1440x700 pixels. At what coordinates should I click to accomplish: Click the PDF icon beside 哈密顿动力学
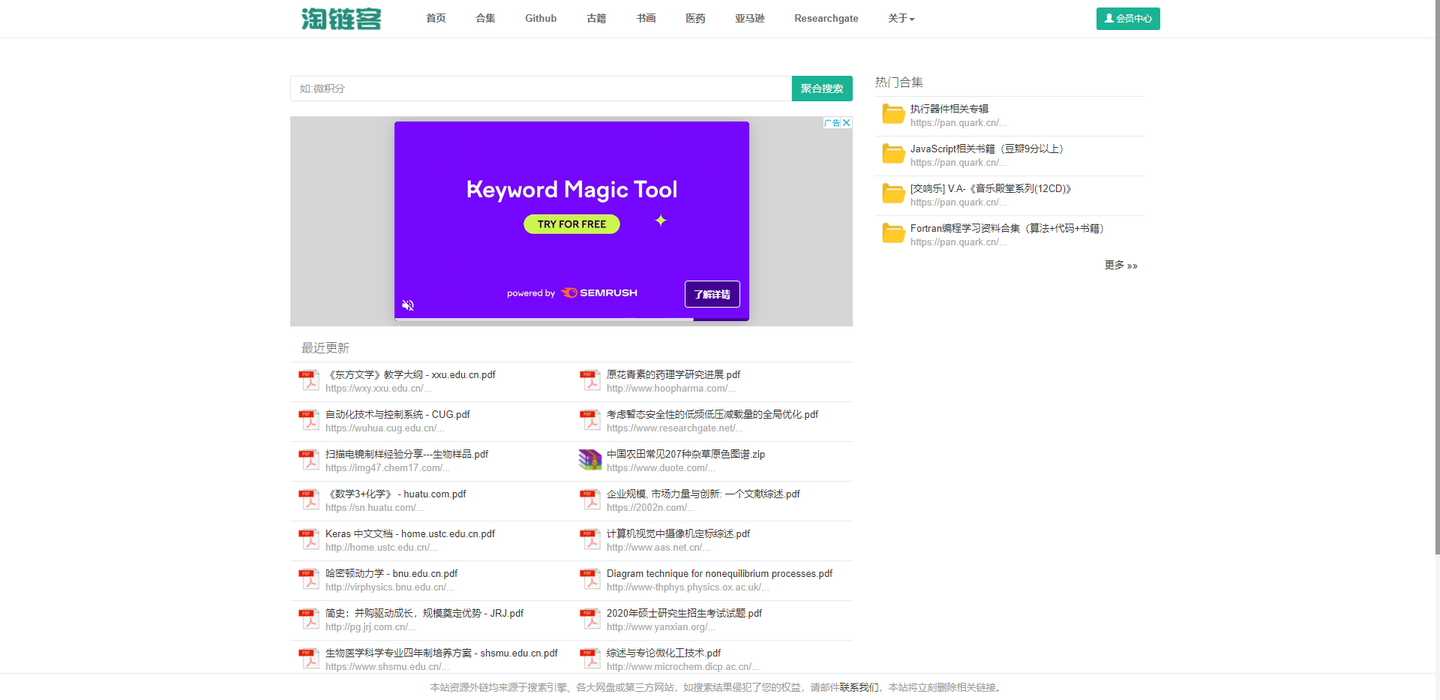309,580
